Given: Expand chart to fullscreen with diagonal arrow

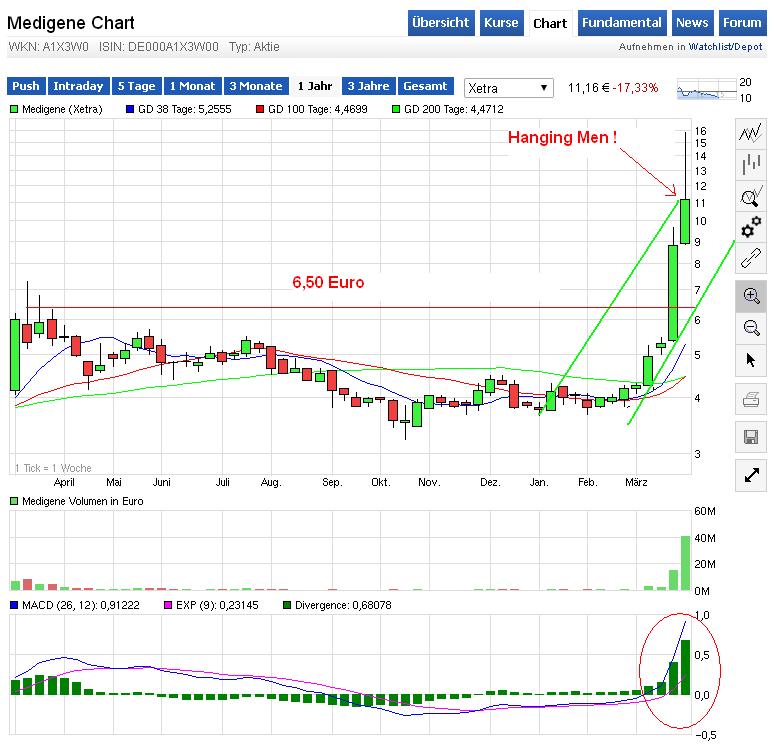Looking at the screenshot, I should click(x=751, y=476).
